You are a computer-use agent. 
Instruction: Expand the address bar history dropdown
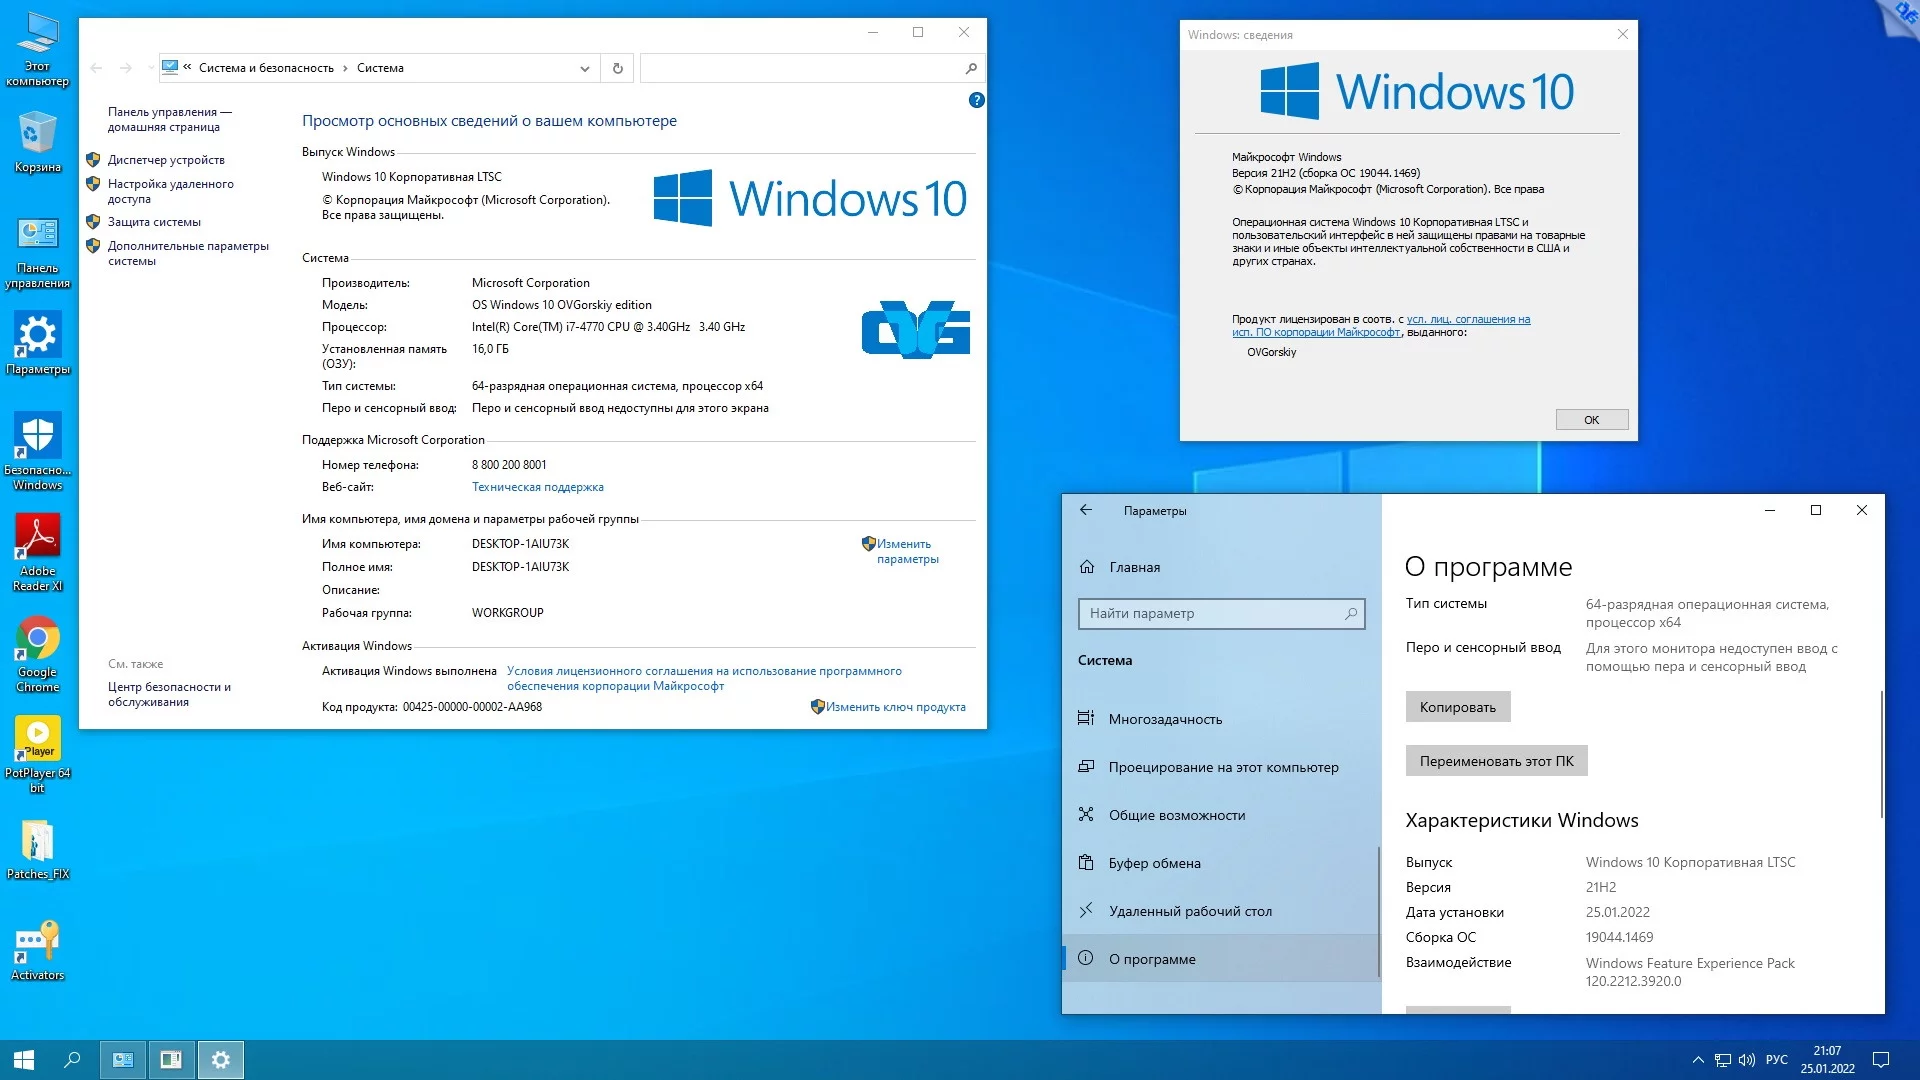(x=584, y=68)
